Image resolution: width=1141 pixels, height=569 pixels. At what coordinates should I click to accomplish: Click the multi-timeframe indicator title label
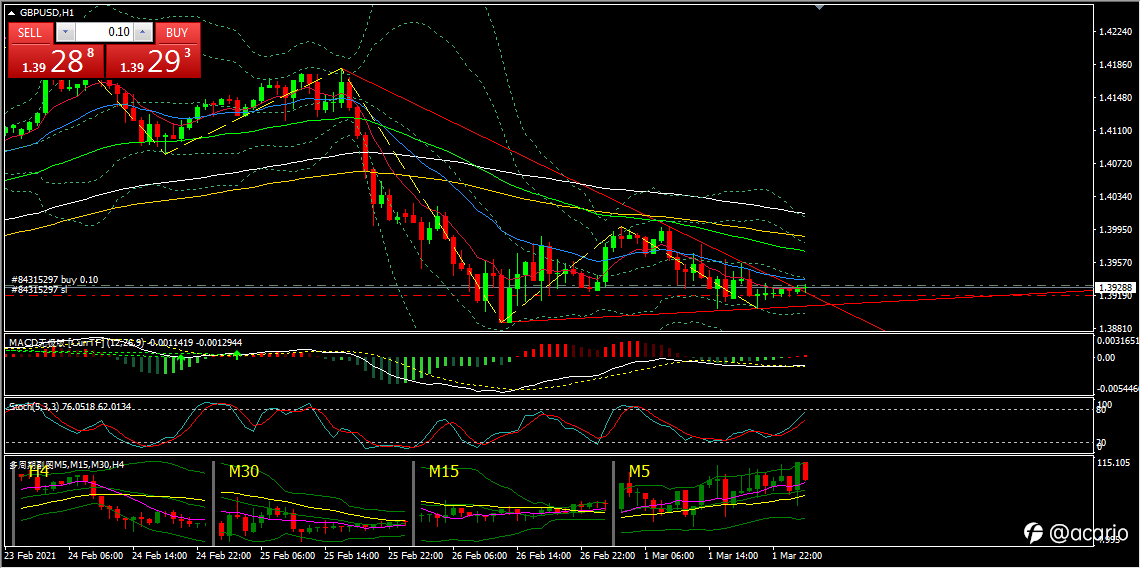coord(66,464)
